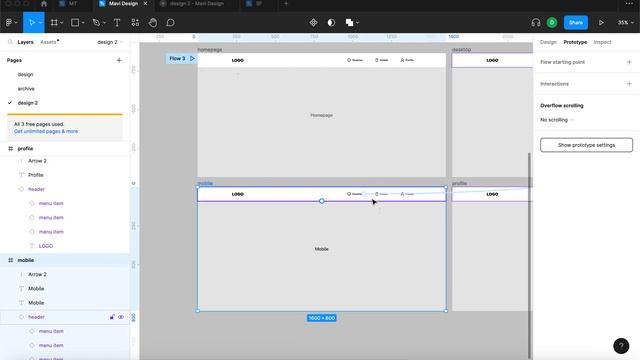Viewport: 640px width, 360px height.
Task: Open the No scrolling overflow dropdown
Action: tap(557, 120)
